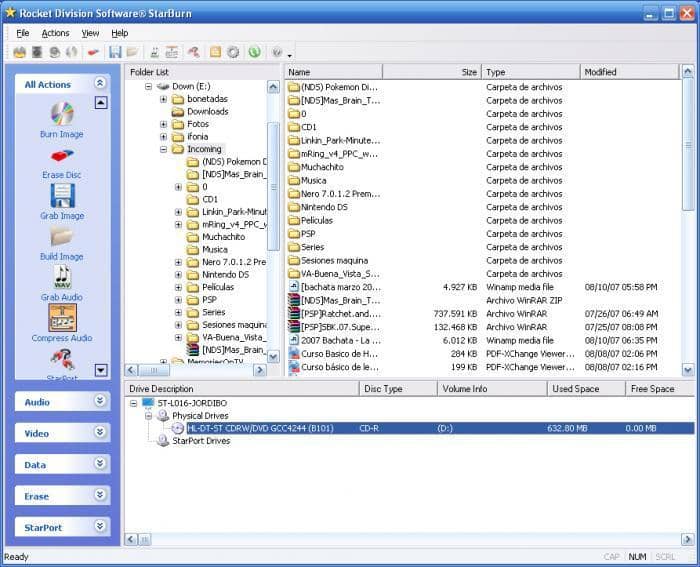Click the blue floppy save toolbar icon

(115, 52)
